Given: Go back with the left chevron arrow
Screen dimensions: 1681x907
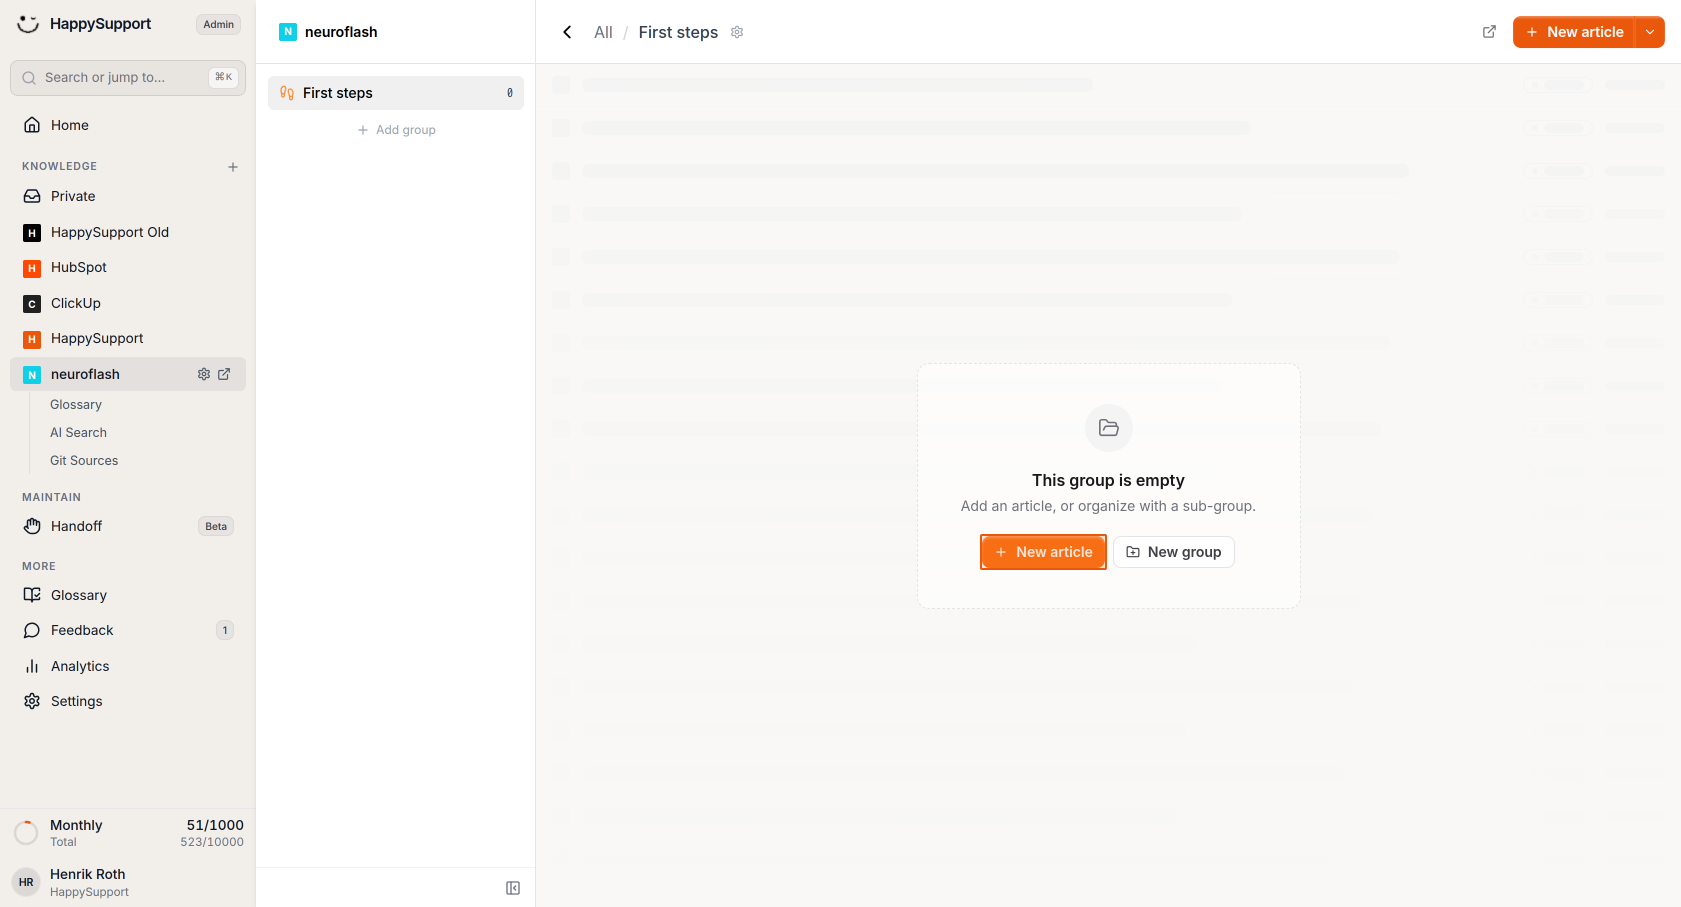Looking at the screenshot, I should click(x=567, y=32).
